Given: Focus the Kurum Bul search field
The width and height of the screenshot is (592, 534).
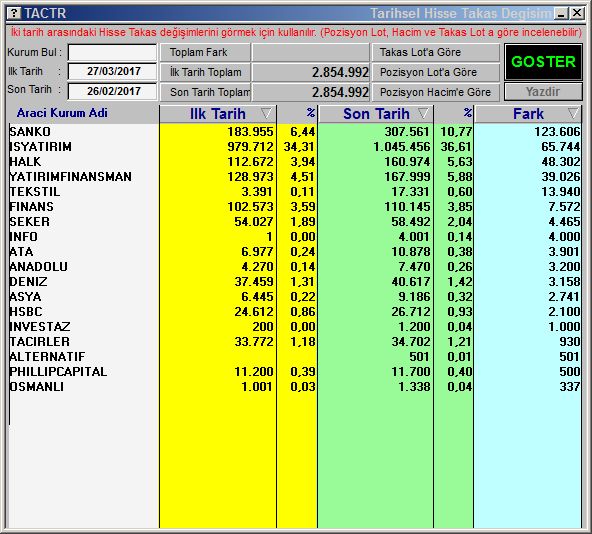Looking at the screenshot, I should pyautogui.click(x=112, y=52).
